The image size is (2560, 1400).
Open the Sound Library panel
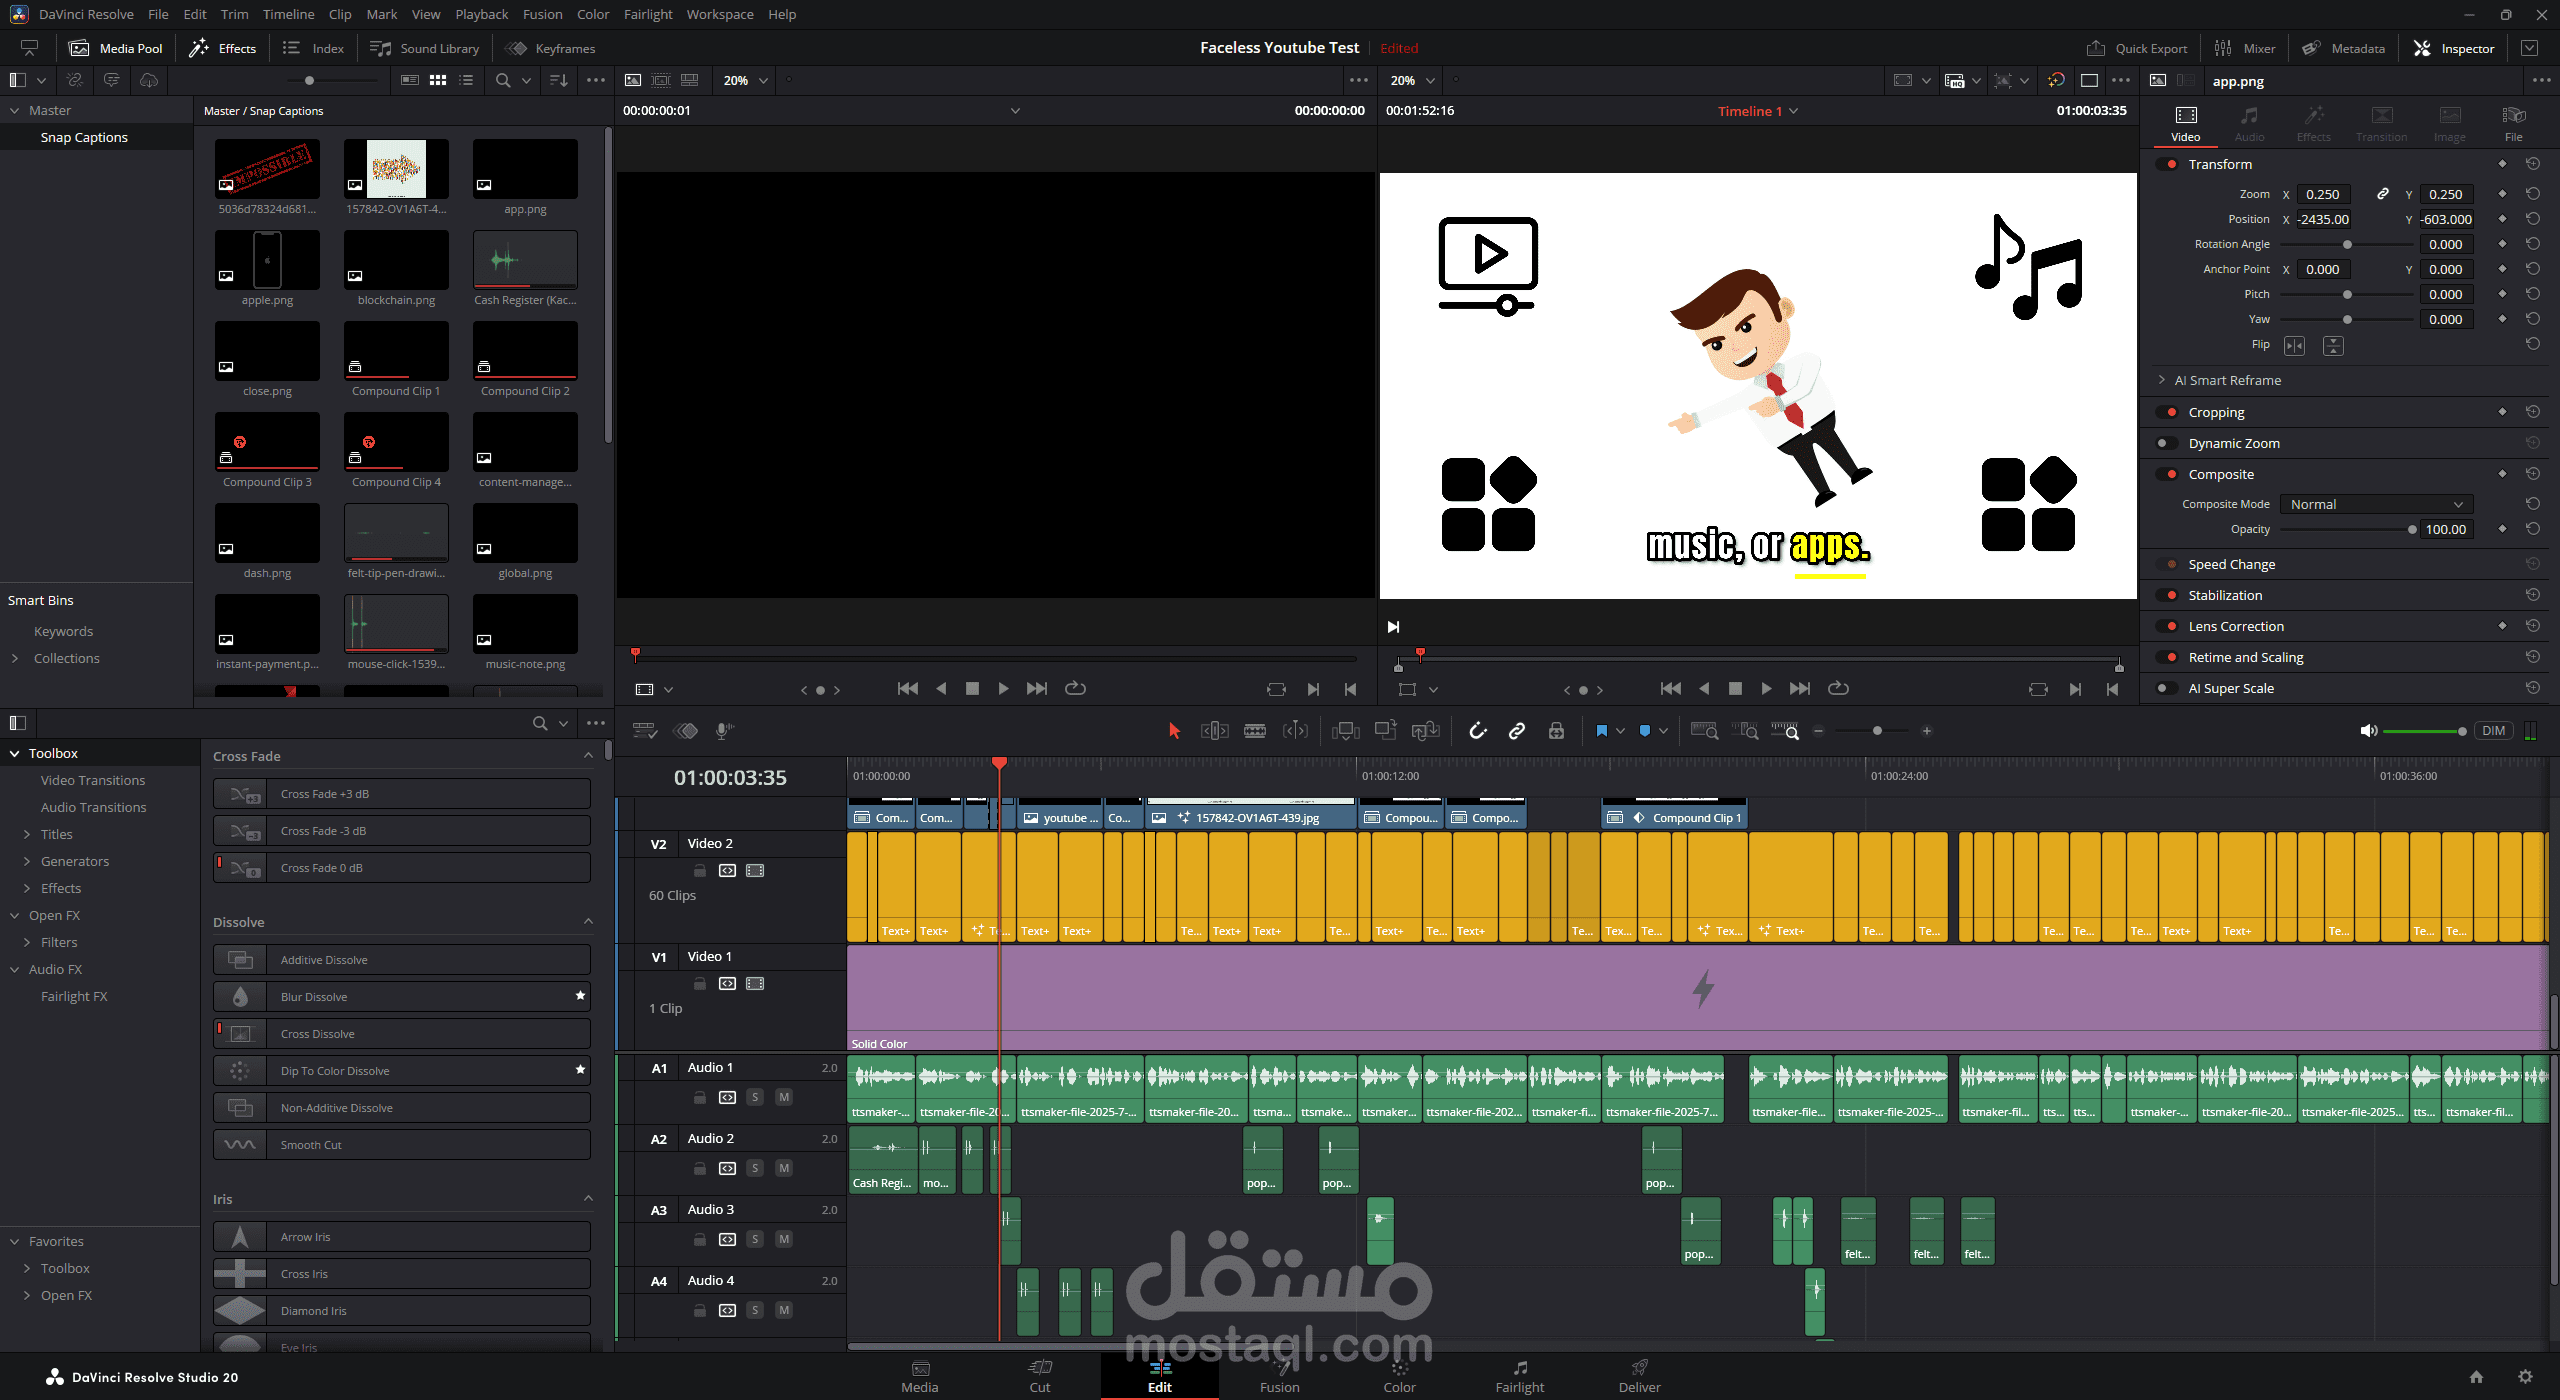click(x=425, y=48)
